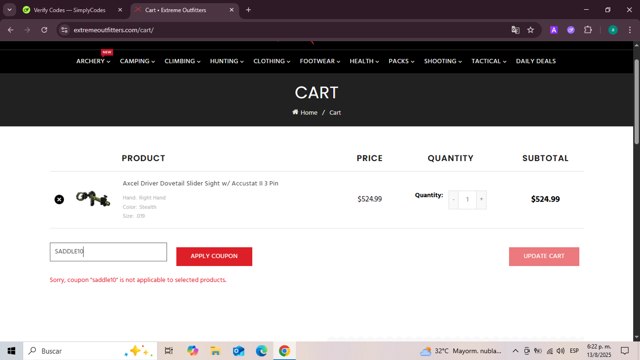This screenshot has width=640, height=360.
Task: Open new browser tab
Action: pyautogui.click(x=248, y=10)
